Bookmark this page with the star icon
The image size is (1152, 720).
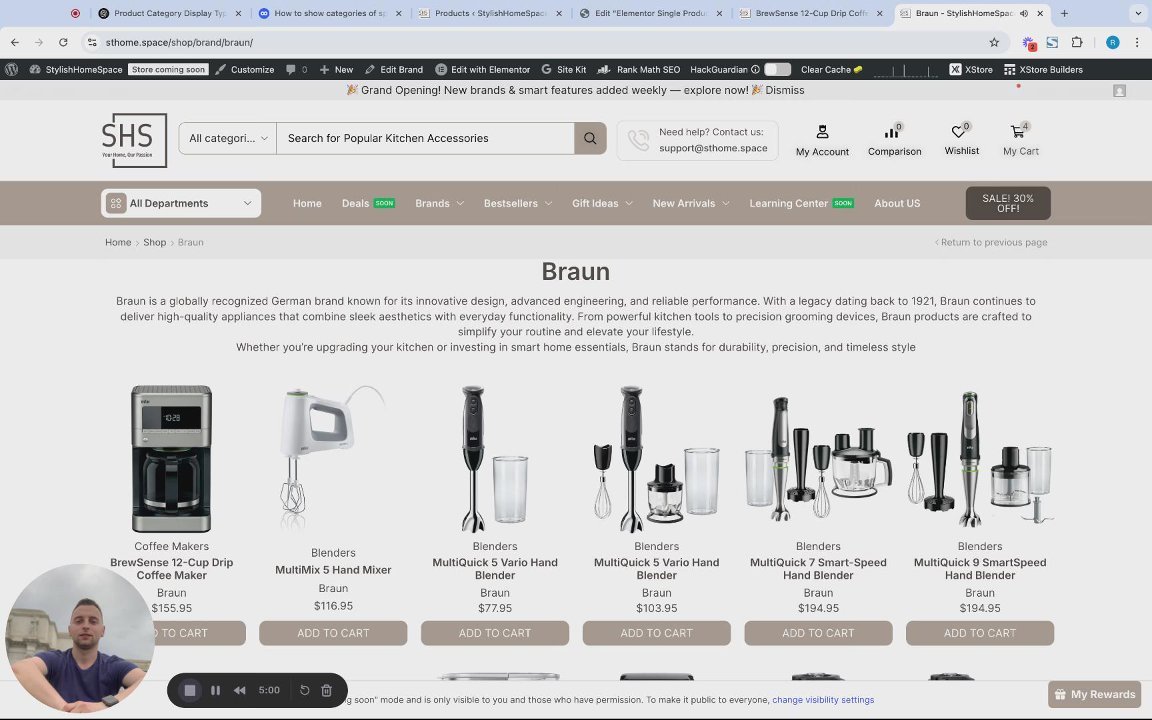pos(994,43)
